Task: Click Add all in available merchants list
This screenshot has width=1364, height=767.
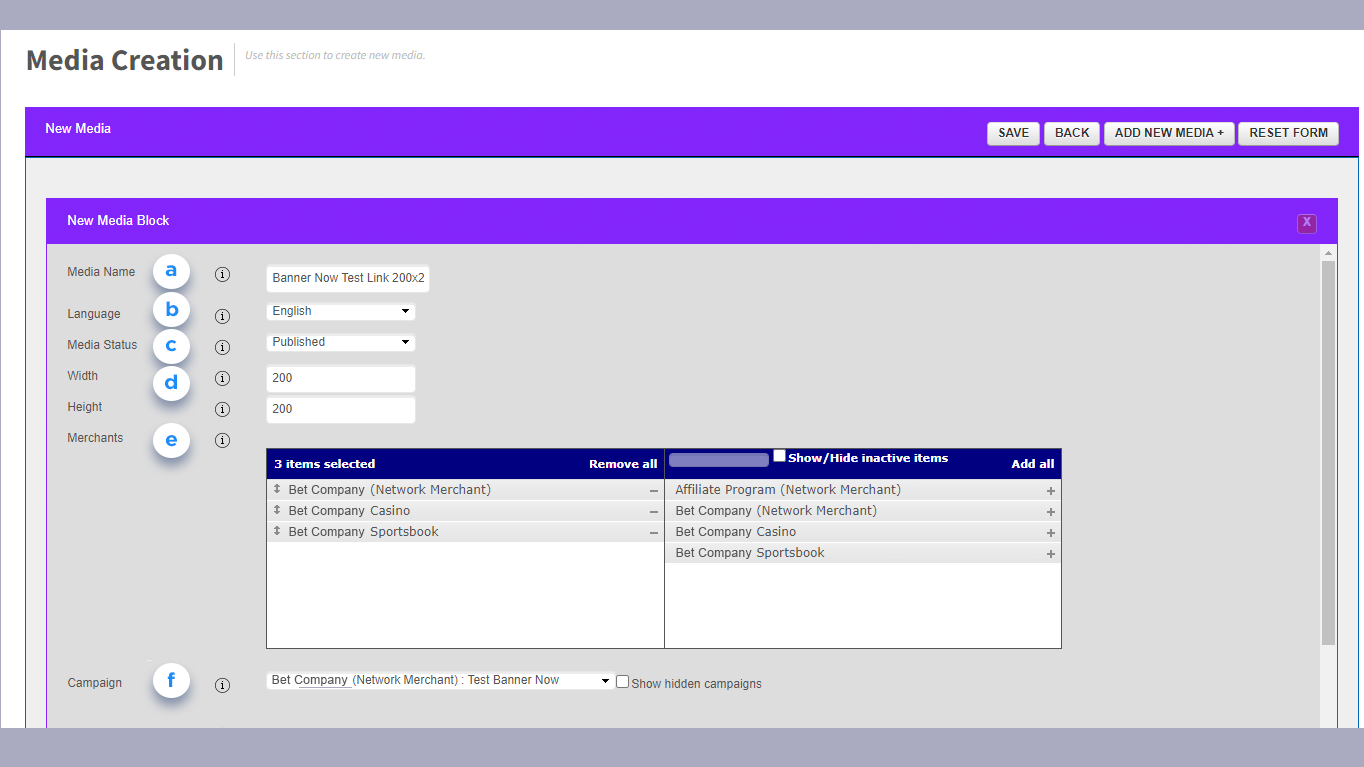Action: [1032, 464]
